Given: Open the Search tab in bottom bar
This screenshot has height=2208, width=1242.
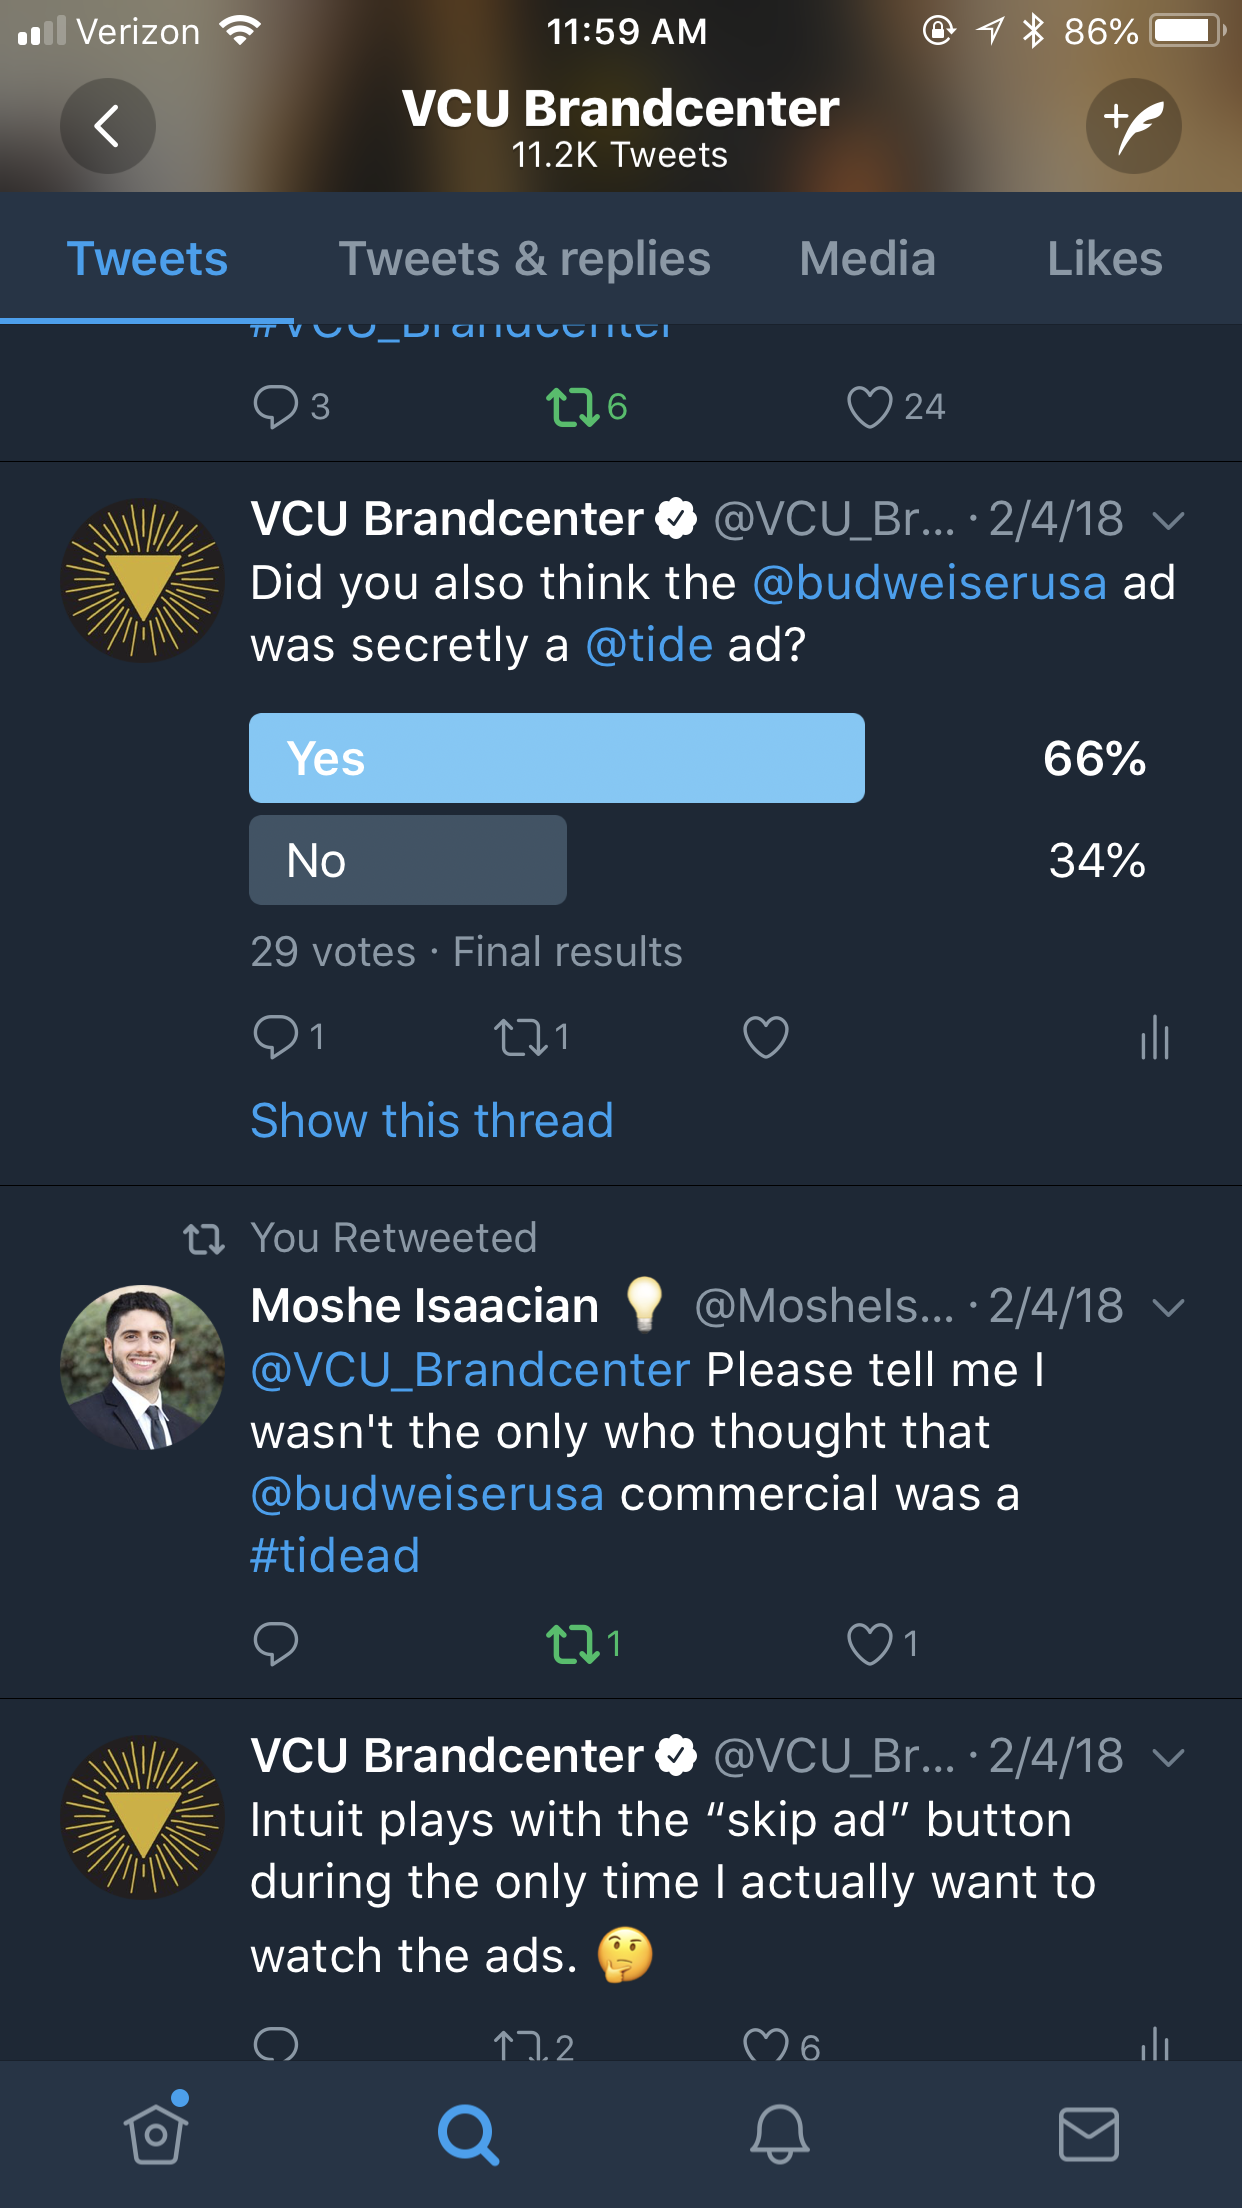Looking at the screenshot, I should pos(467,2133).
